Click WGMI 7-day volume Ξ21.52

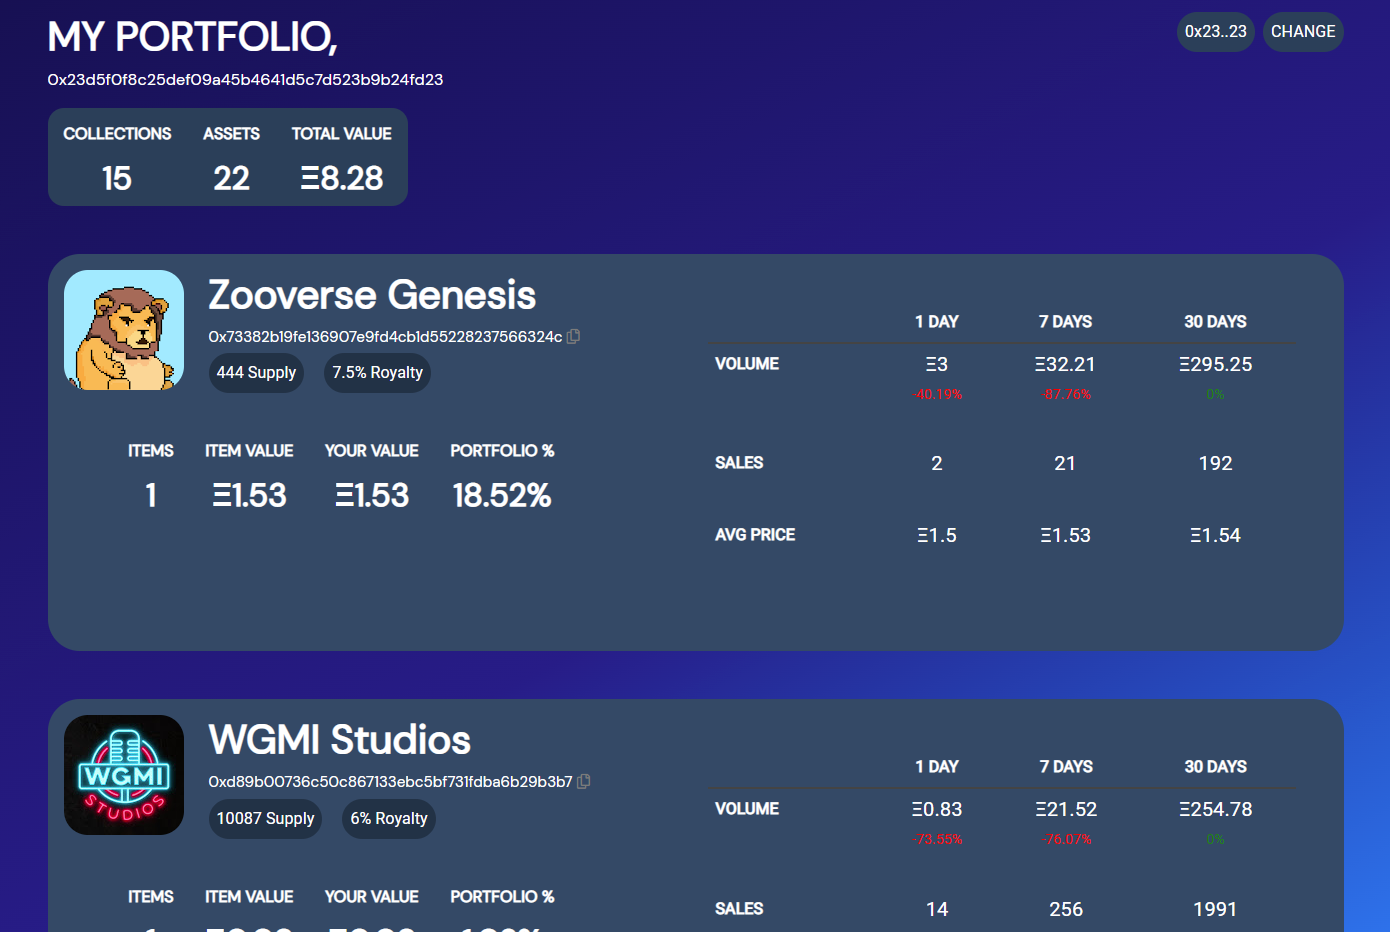coord(1065,810)
